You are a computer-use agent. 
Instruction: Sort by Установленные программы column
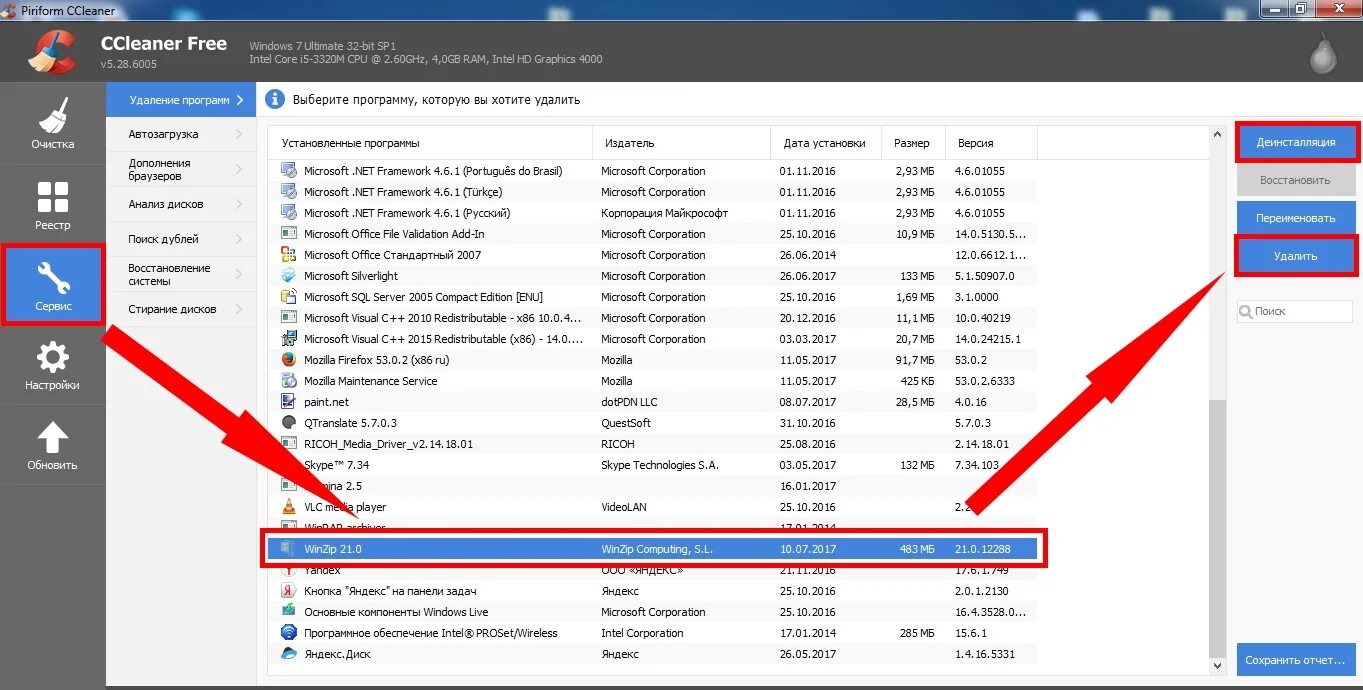(x=431, y=143)
